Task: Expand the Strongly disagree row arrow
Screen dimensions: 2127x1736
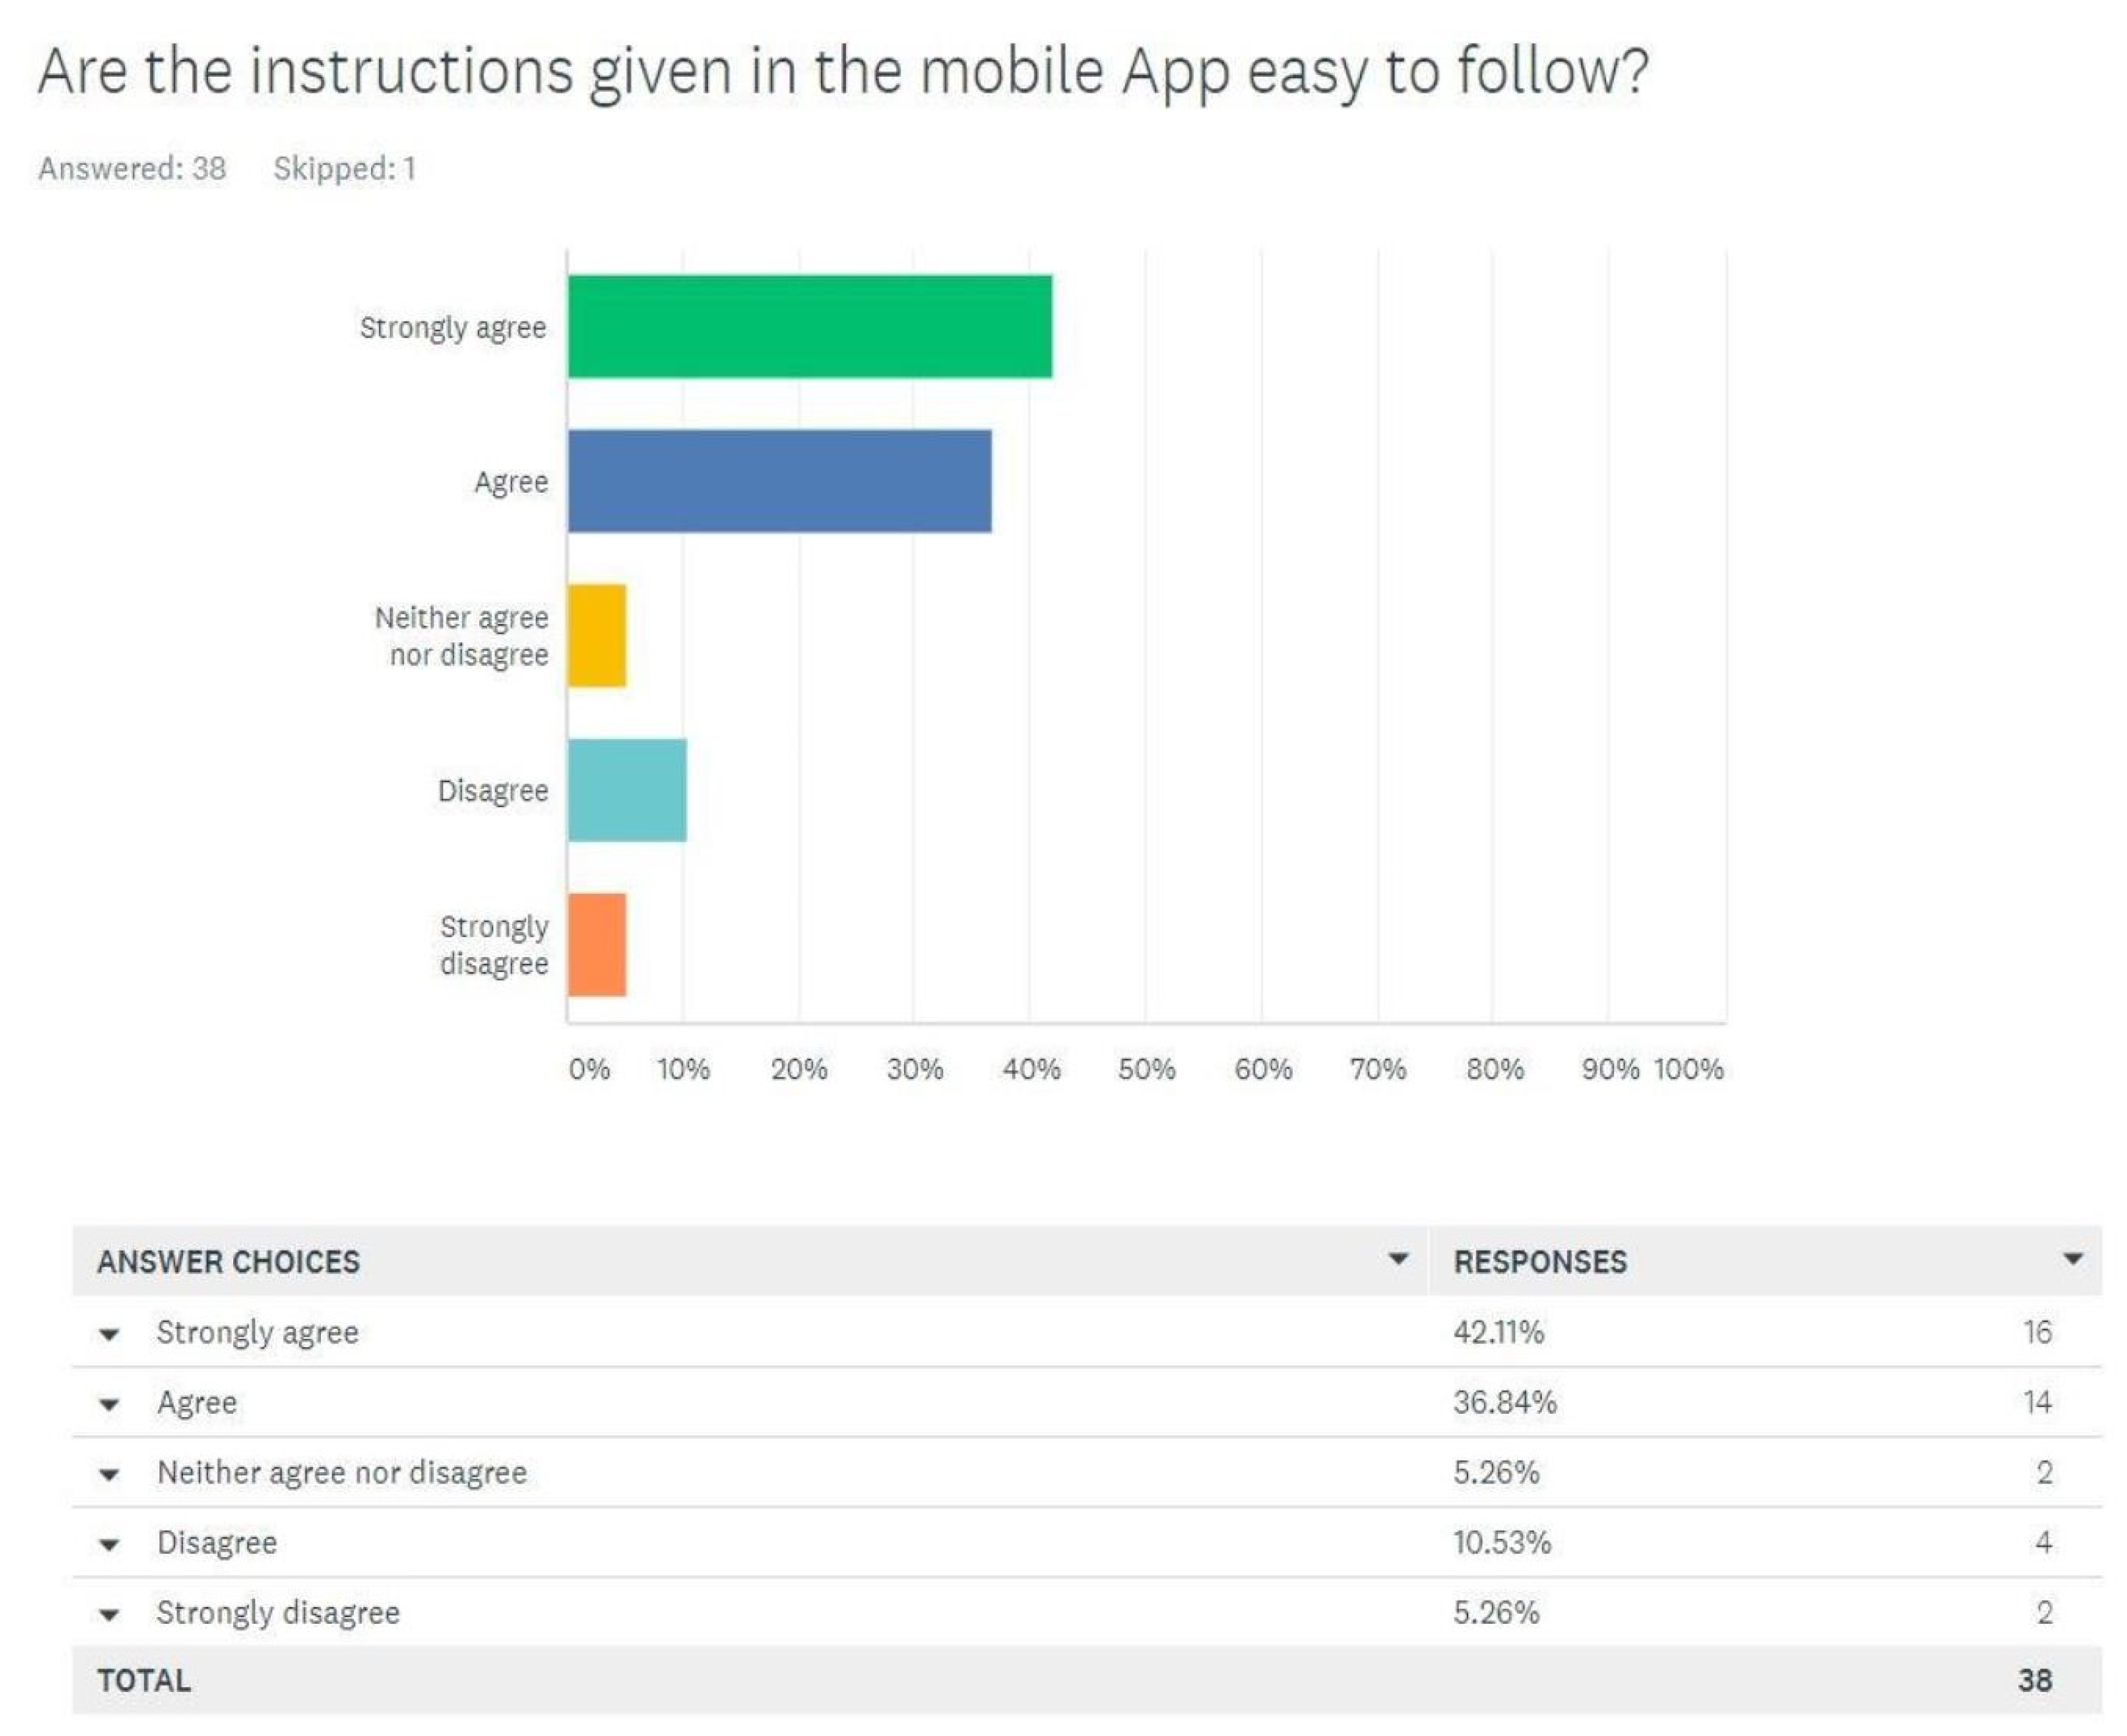Action: 109,1614
